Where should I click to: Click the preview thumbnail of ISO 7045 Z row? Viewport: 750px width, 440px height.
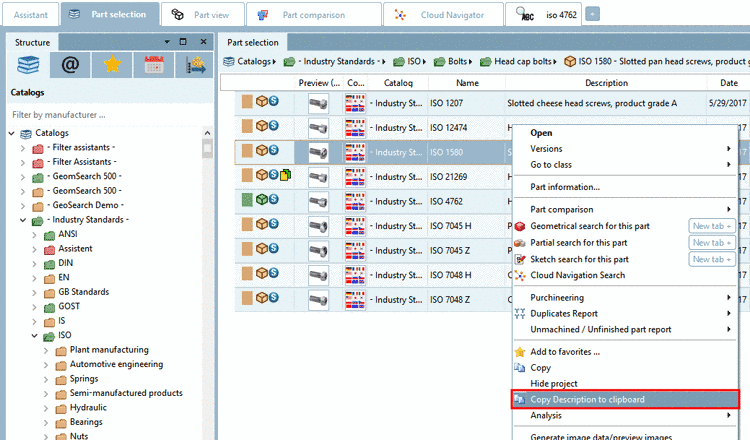tap(318, 251)
